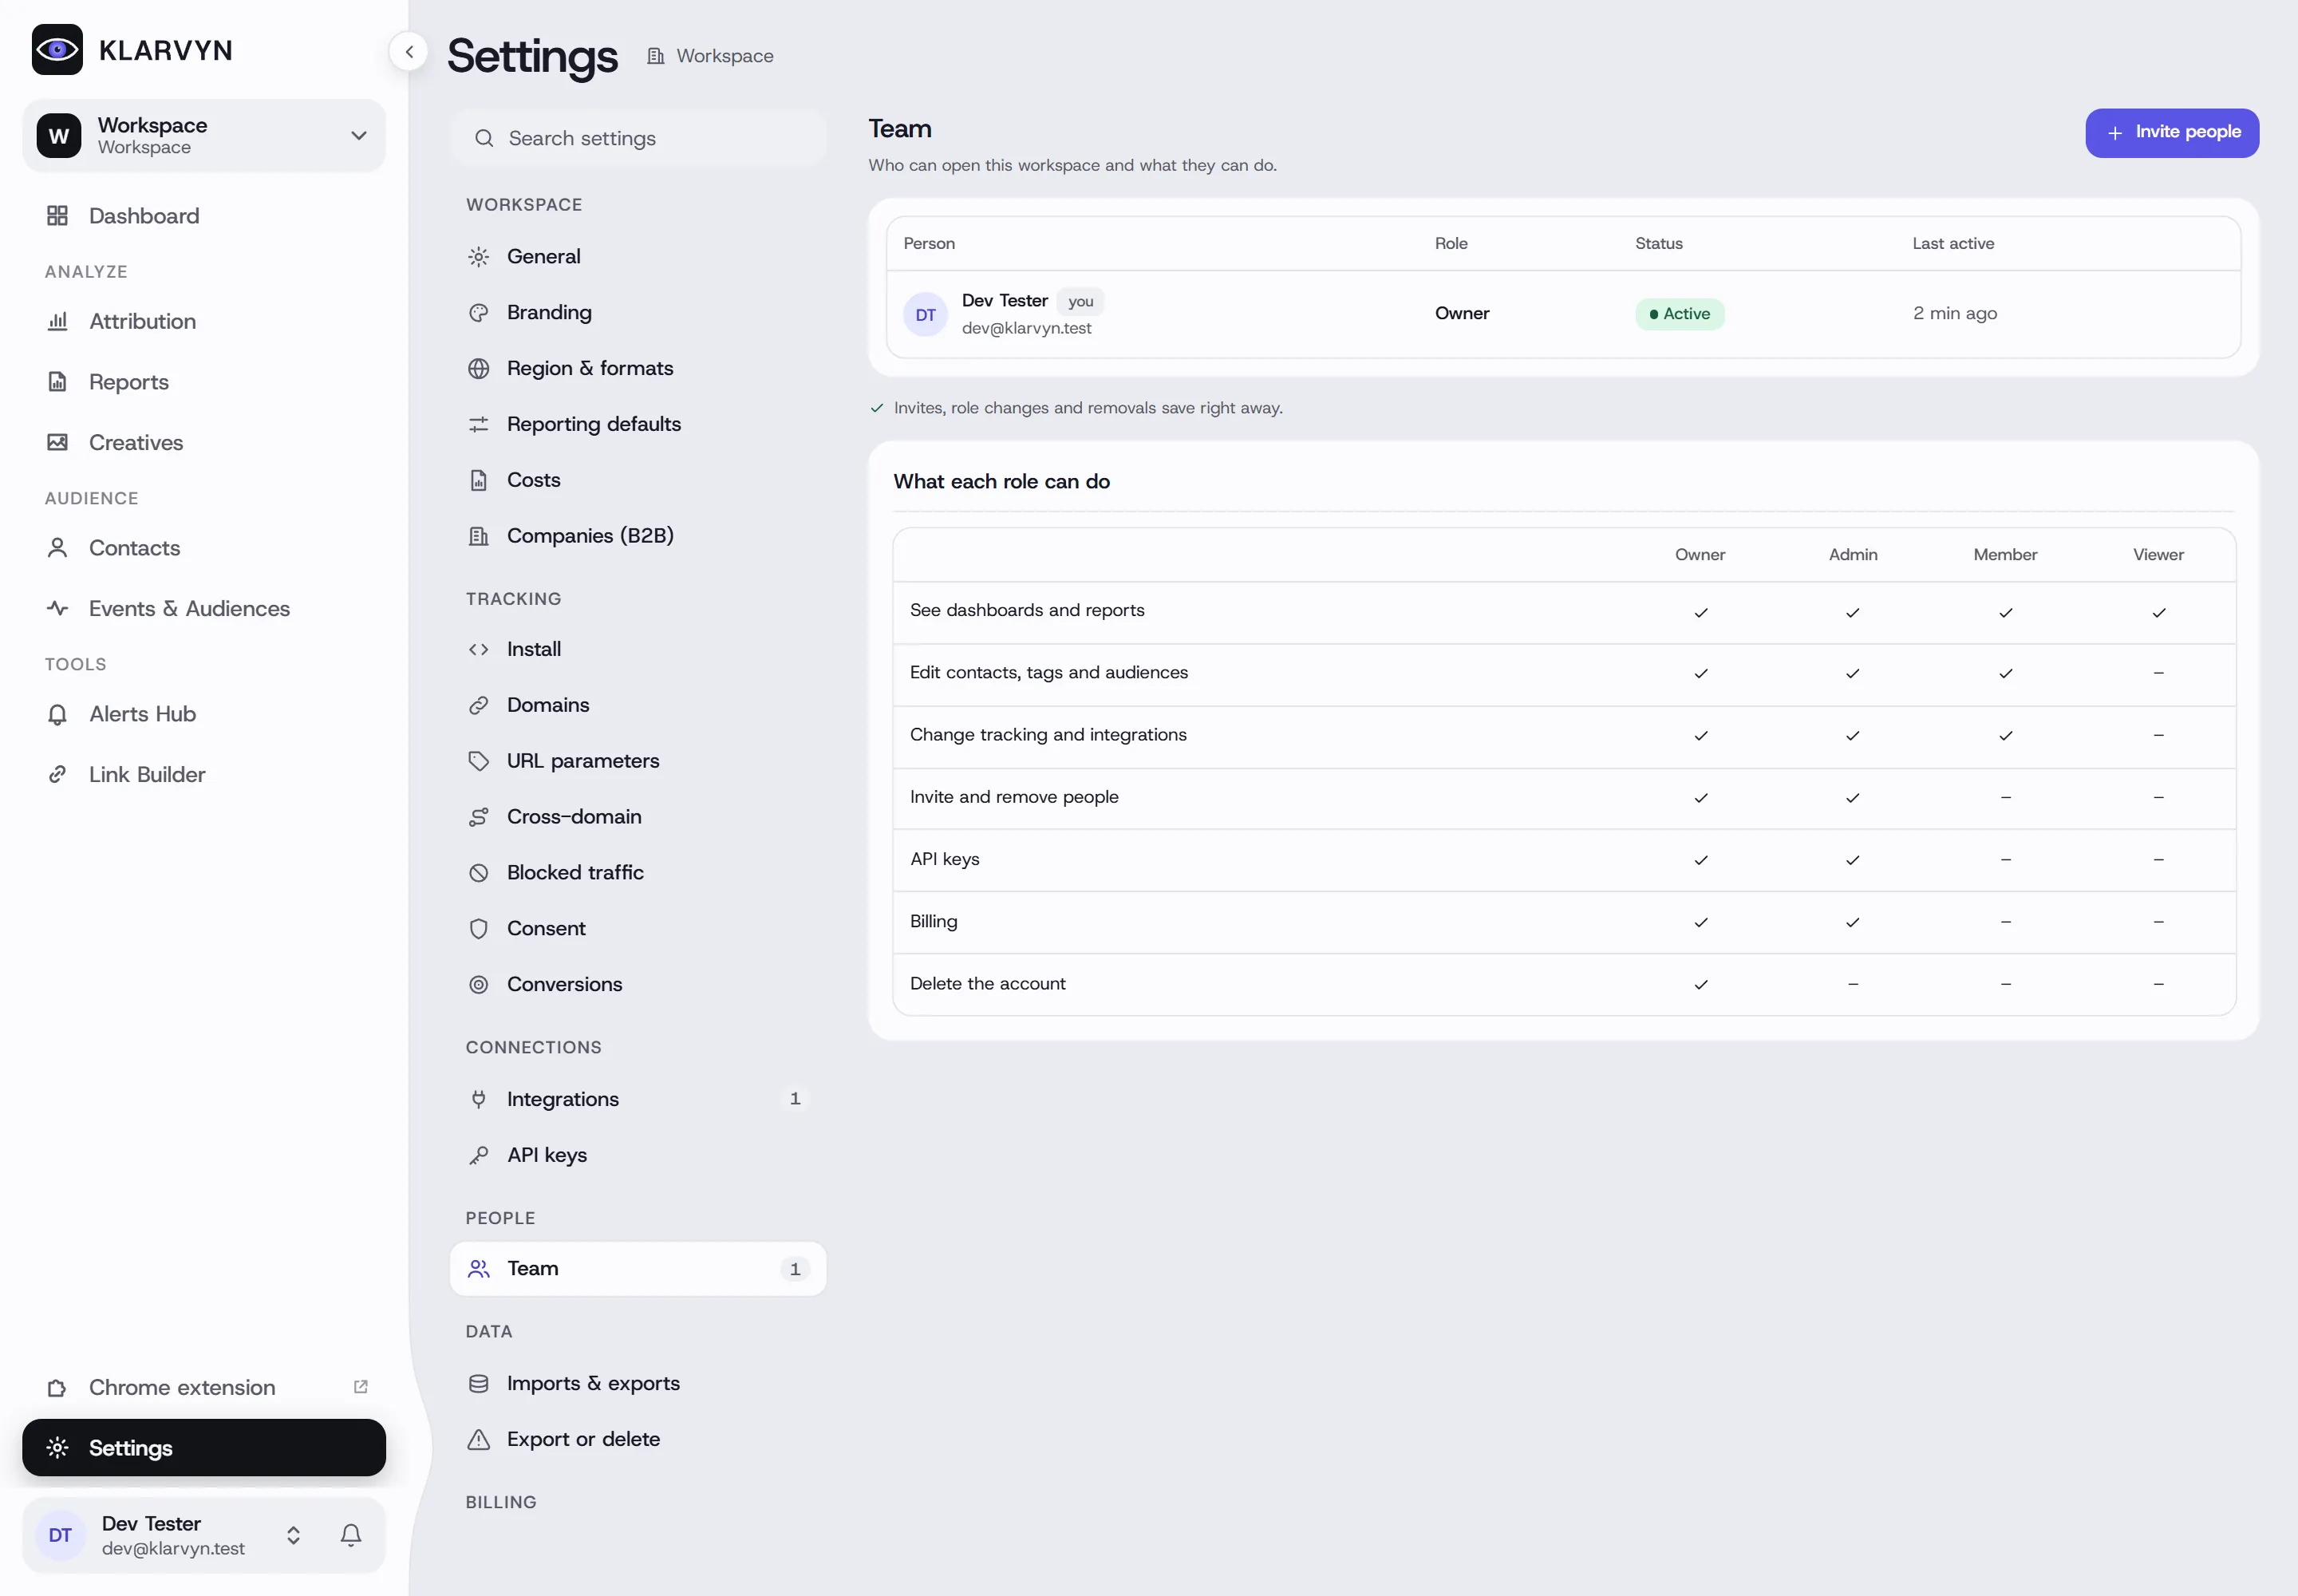The image size is (2298, 1596).
Task: Open Domains tracking settings
Action: click(638, 705)
